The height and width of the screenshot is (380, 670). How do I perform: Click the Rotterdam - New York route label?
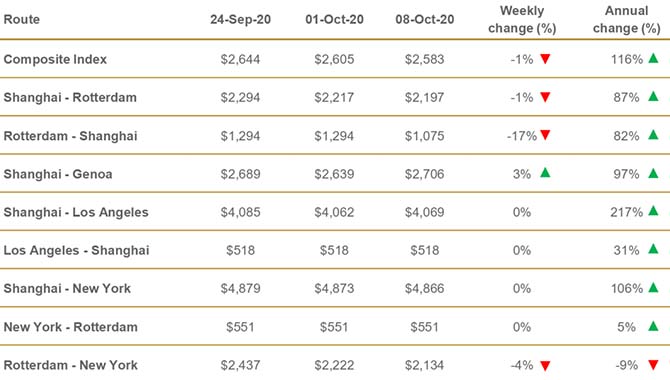click(71, 365)
